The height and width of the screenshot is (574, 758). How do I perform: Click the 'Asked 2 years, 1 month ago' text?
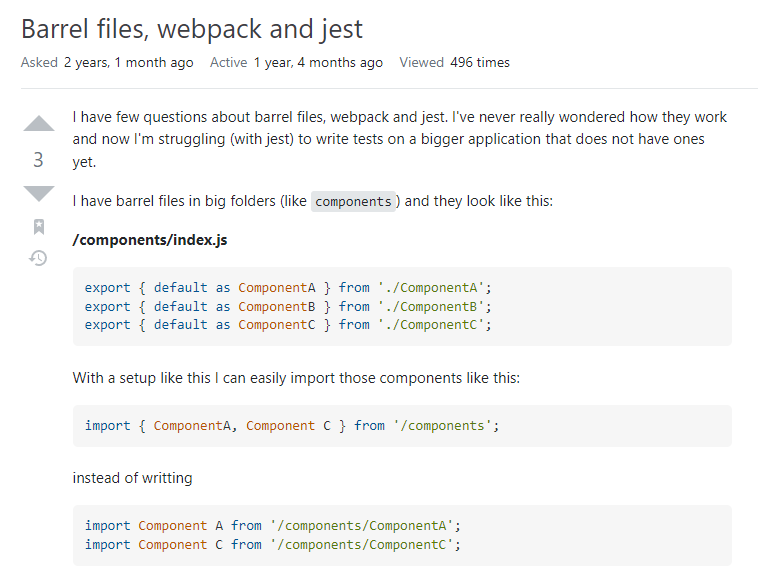coord(107,62)
